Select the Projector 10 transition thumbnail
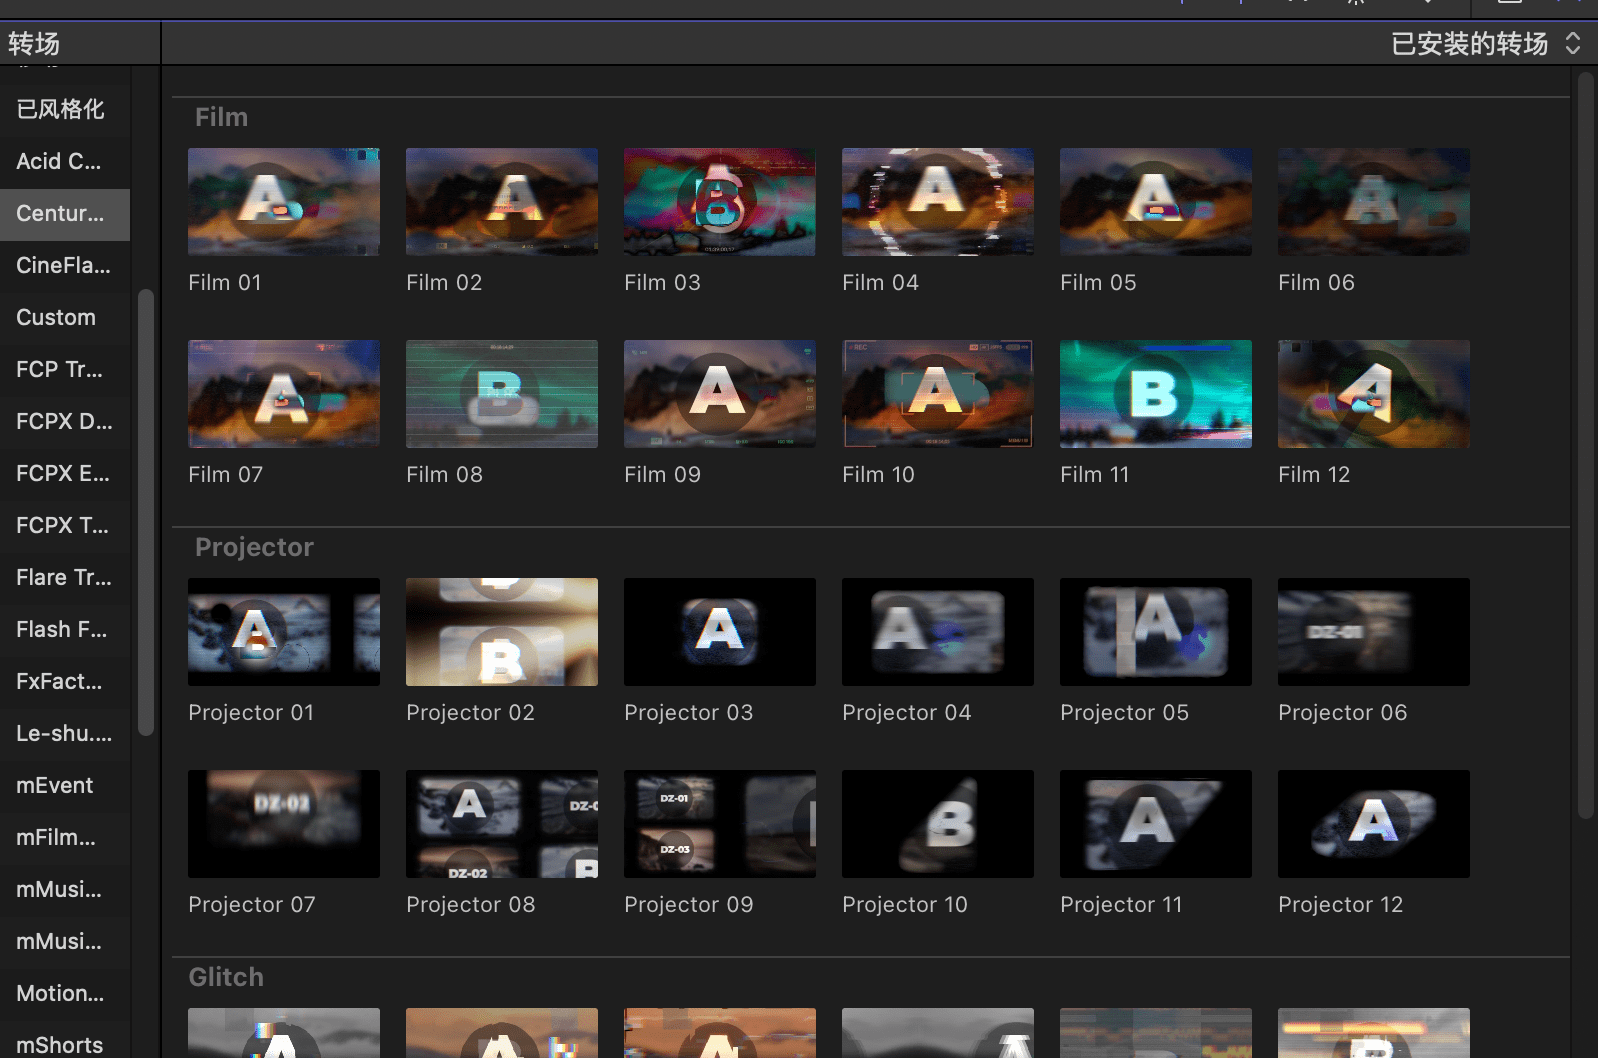The height and width of the screenshot is (1058, 1598). (938, 824)
